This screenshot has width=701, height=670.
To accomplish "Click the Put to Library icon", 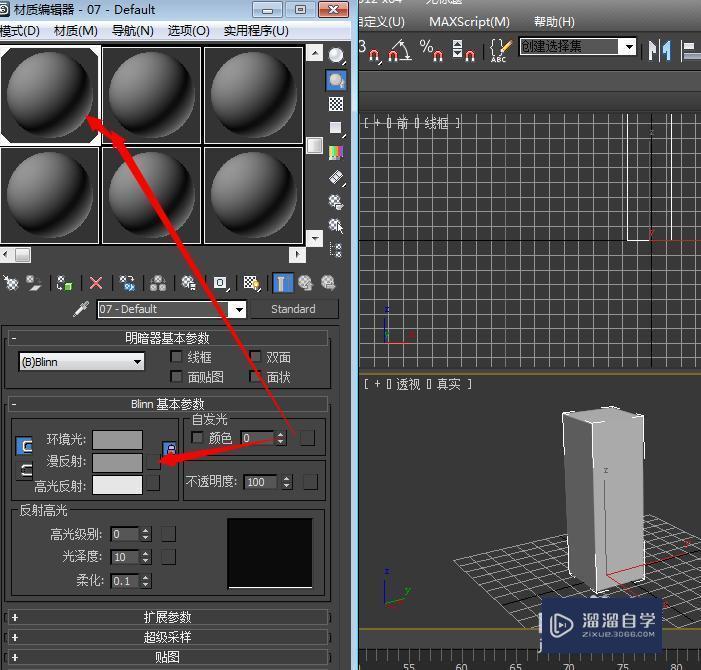I will (x=189, y=283).
